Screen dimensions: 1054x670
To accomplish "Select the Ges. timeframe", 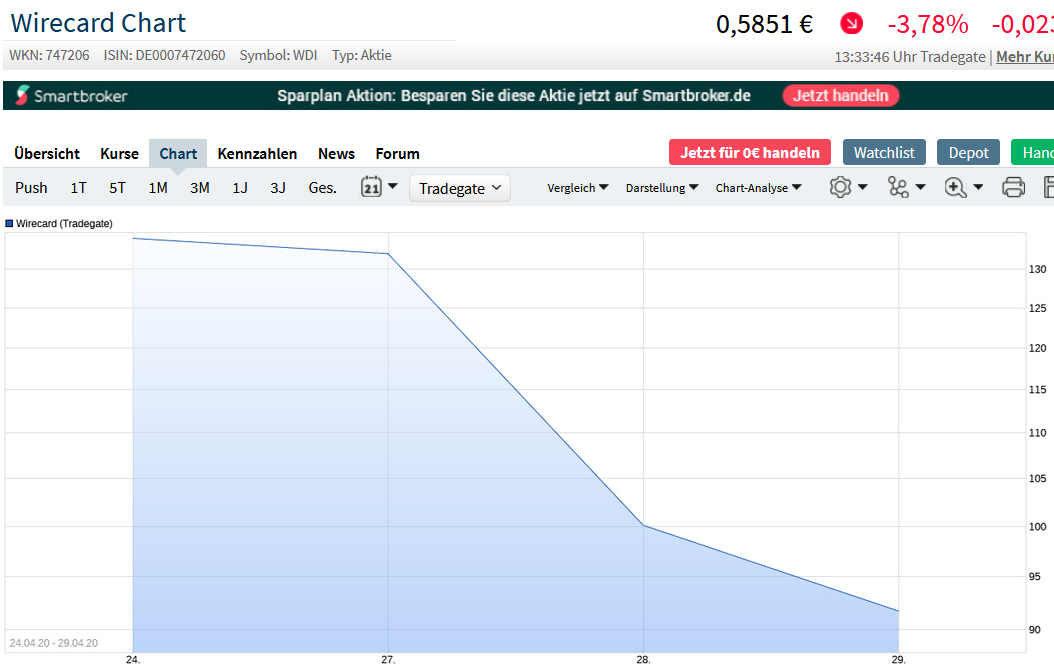I will click(322, 187).
